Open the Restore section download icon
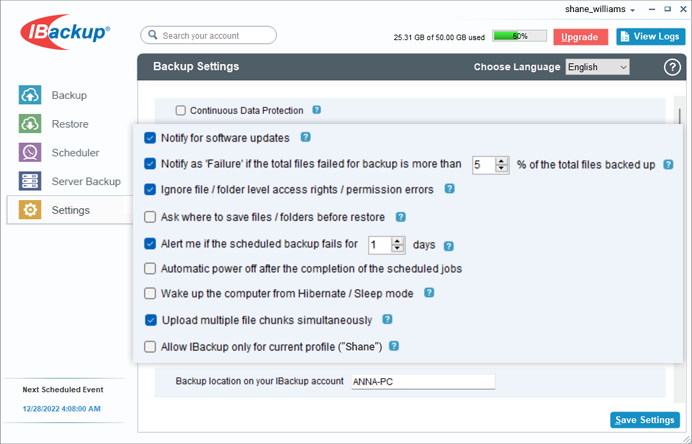Screen dimensions: 692x444 point(30,124)
